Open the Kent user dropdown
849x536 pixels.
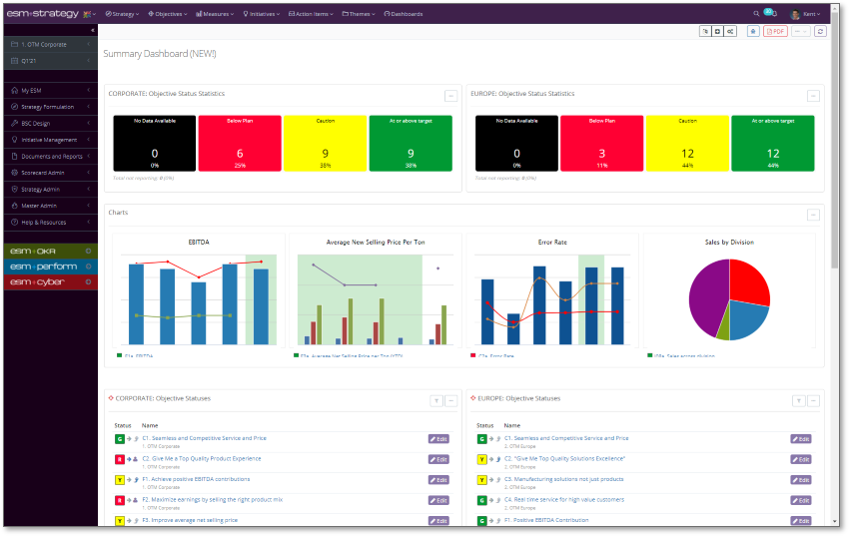coord(805,14)
